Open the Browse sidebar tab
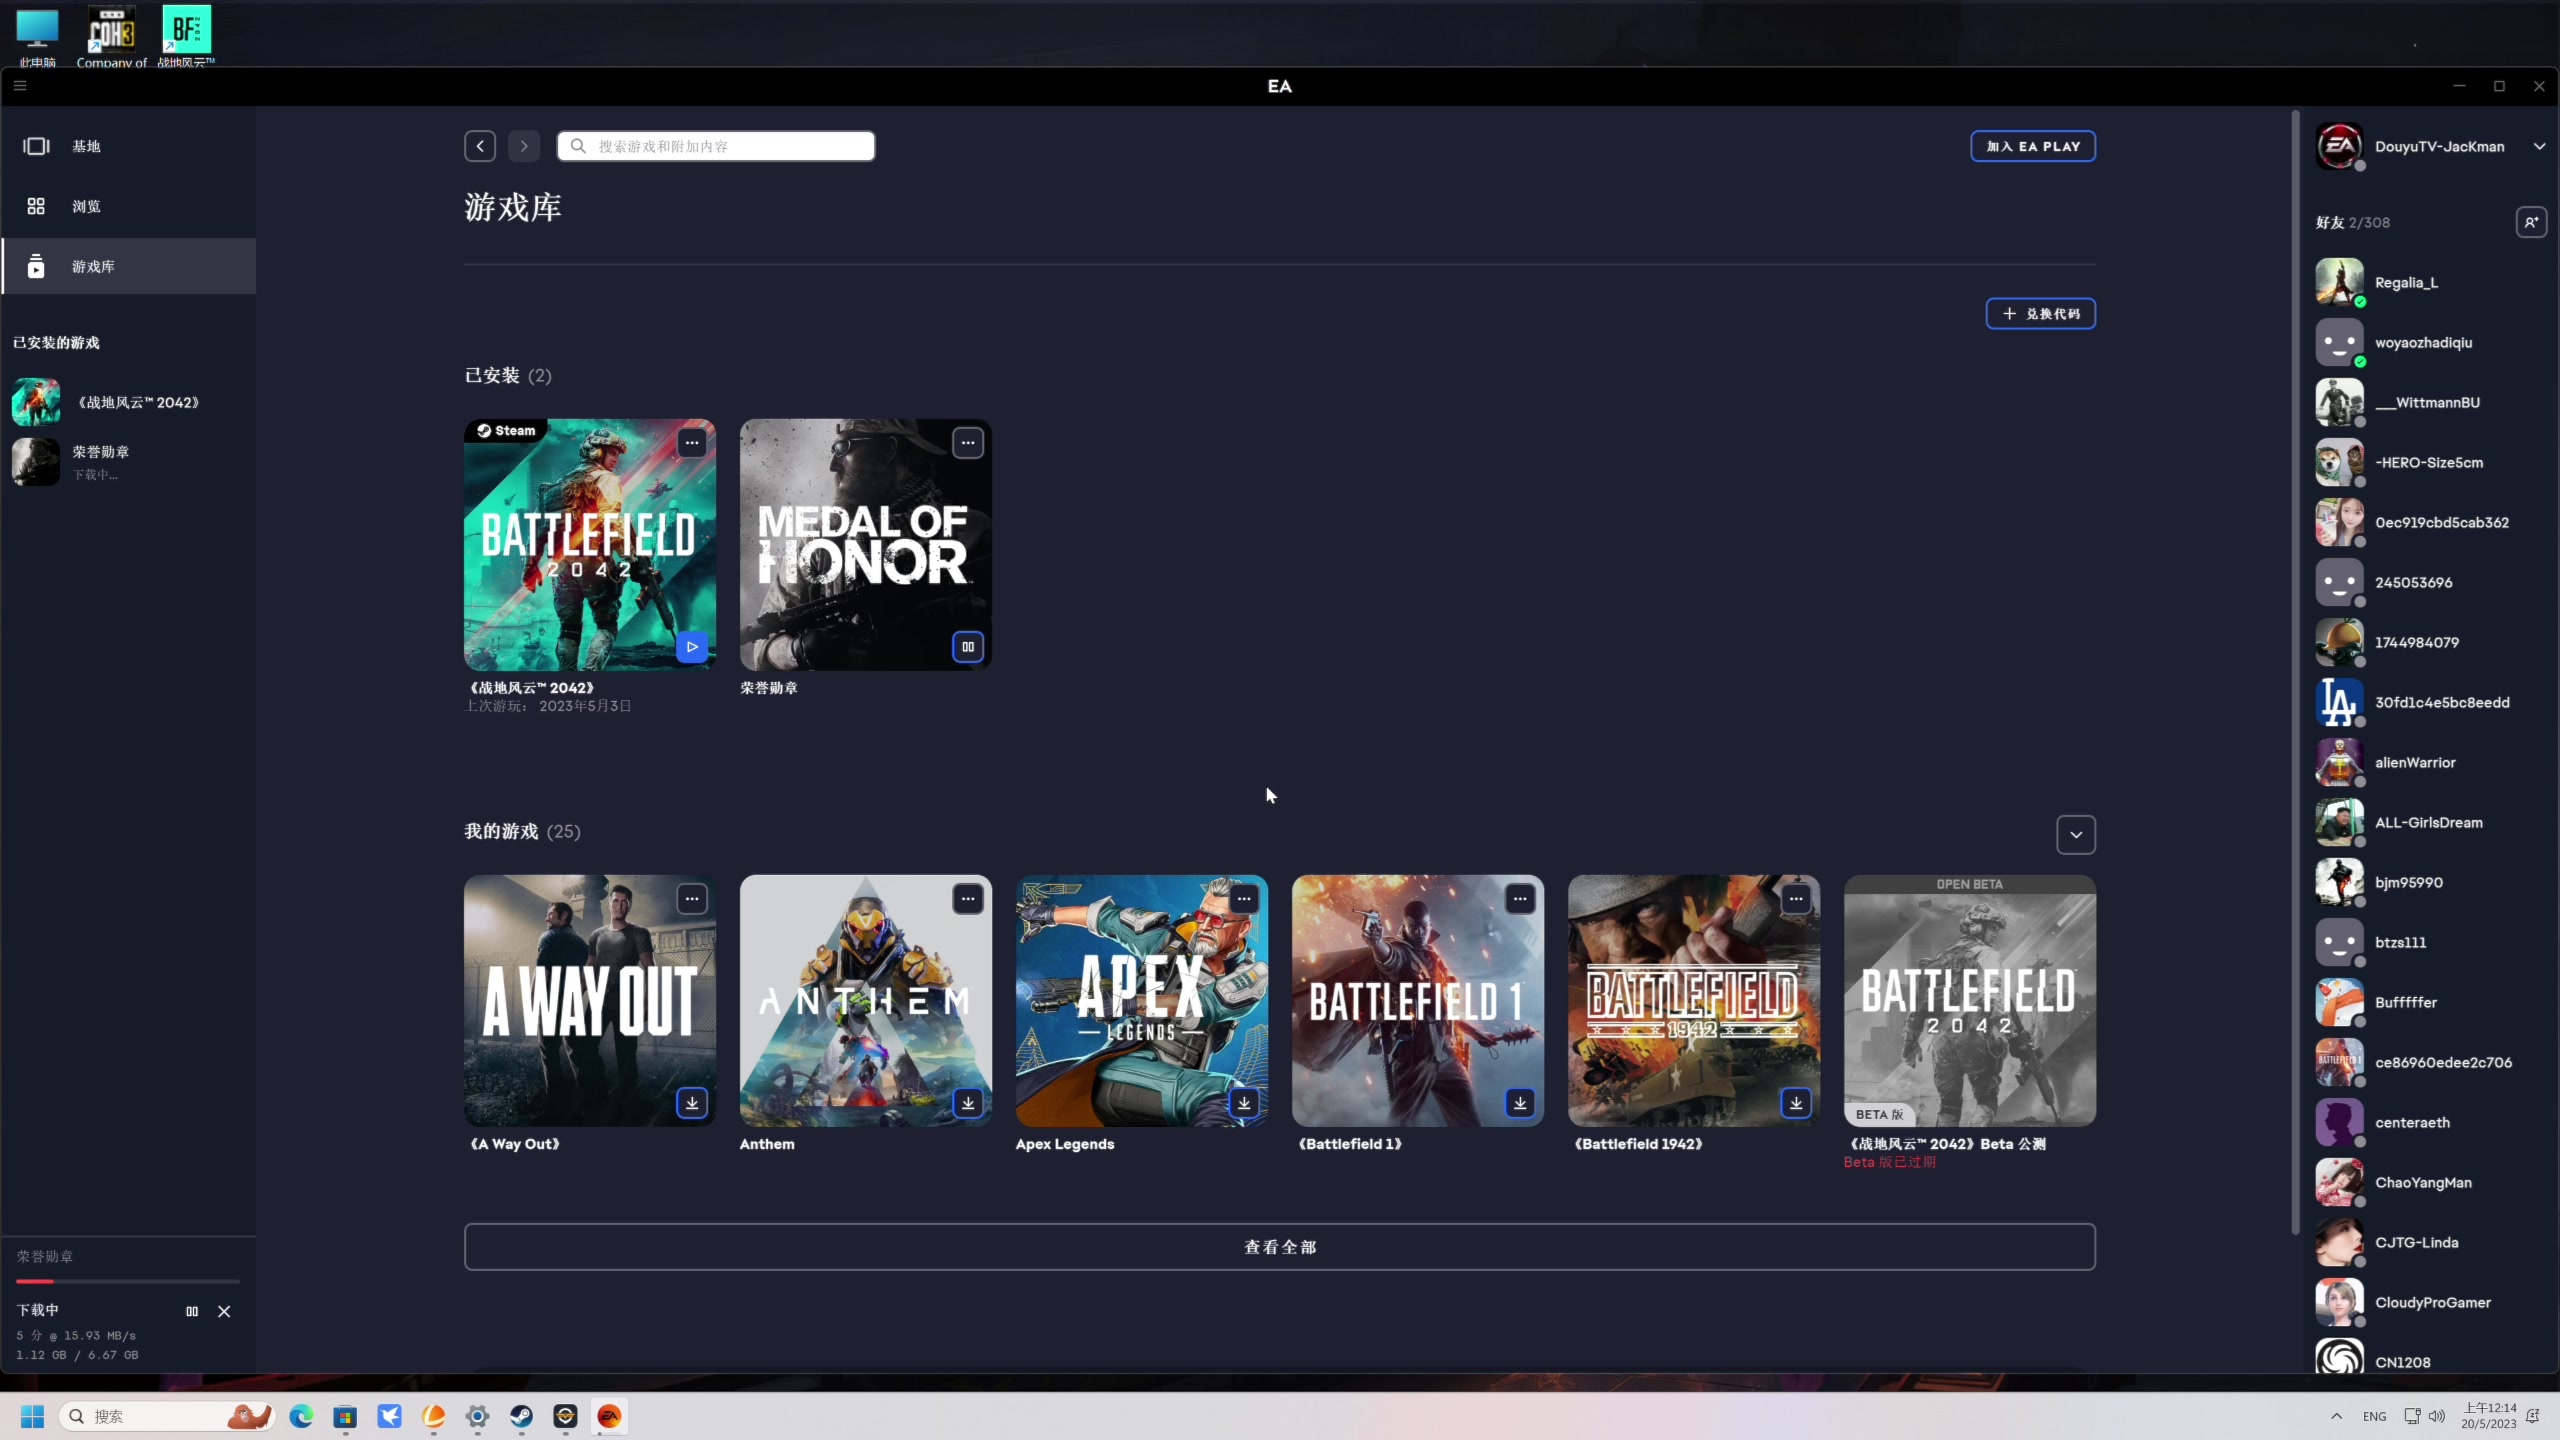 point(86,206)
